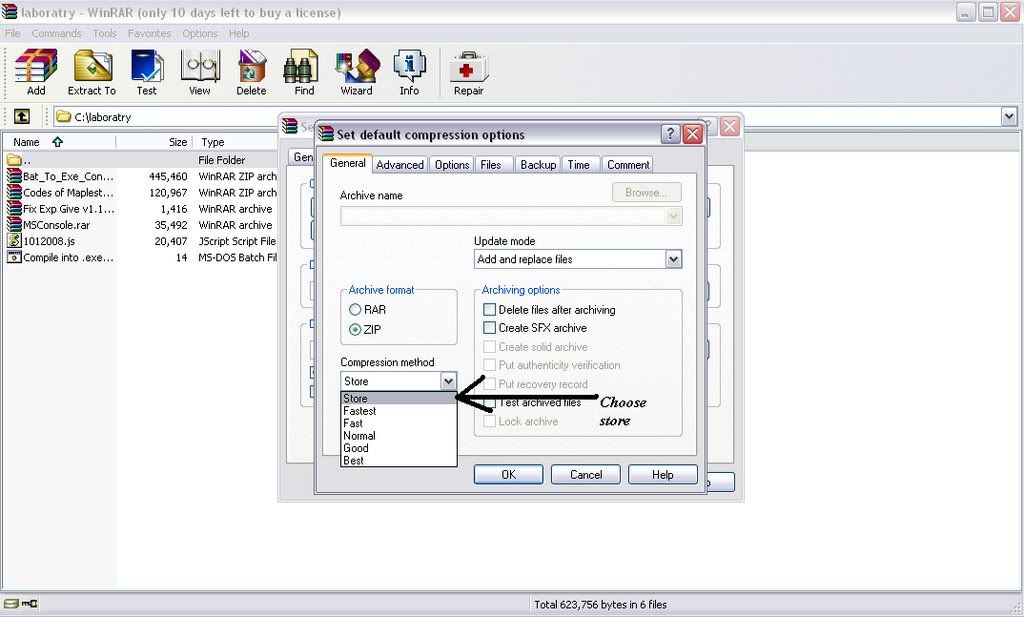Click the 1012008.js script file icon
This screenshot has width=1024, height=617.
tap(14, 240)
